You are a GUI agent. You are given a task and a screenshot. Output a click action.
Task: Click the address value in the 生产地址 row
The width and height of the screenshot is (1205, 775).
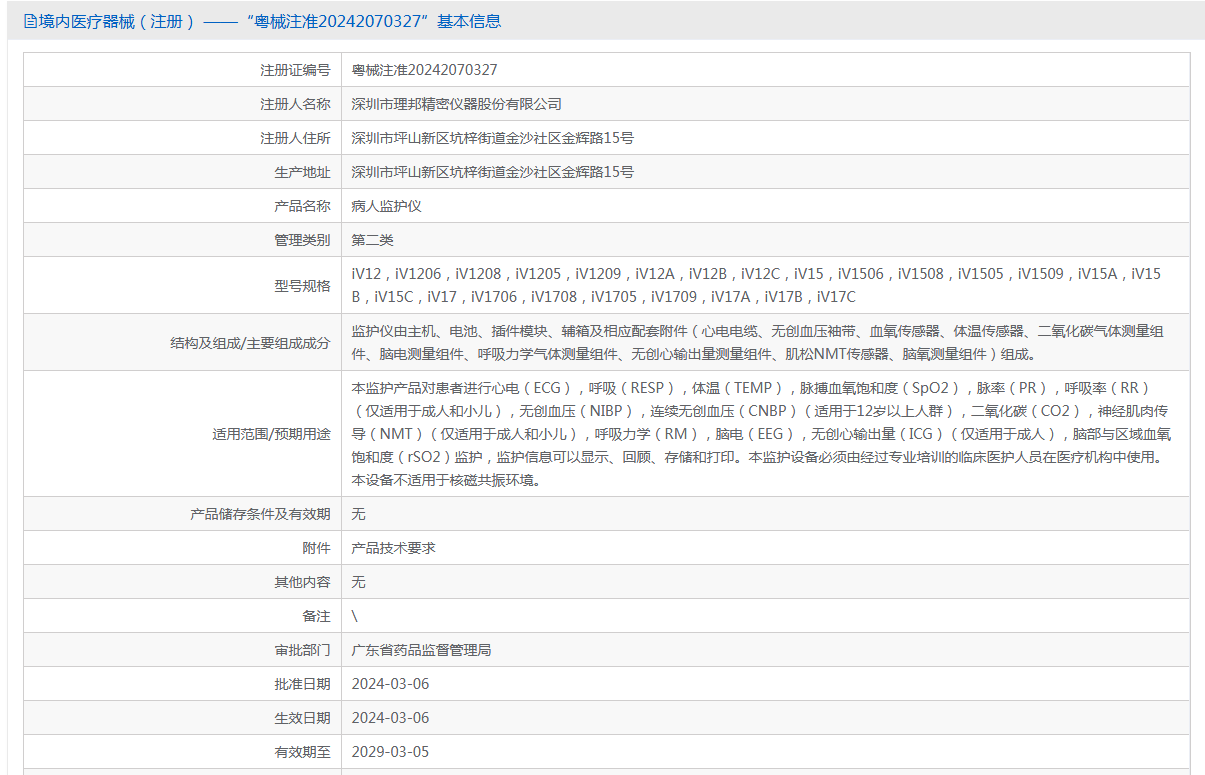click(x=492, y=172)
